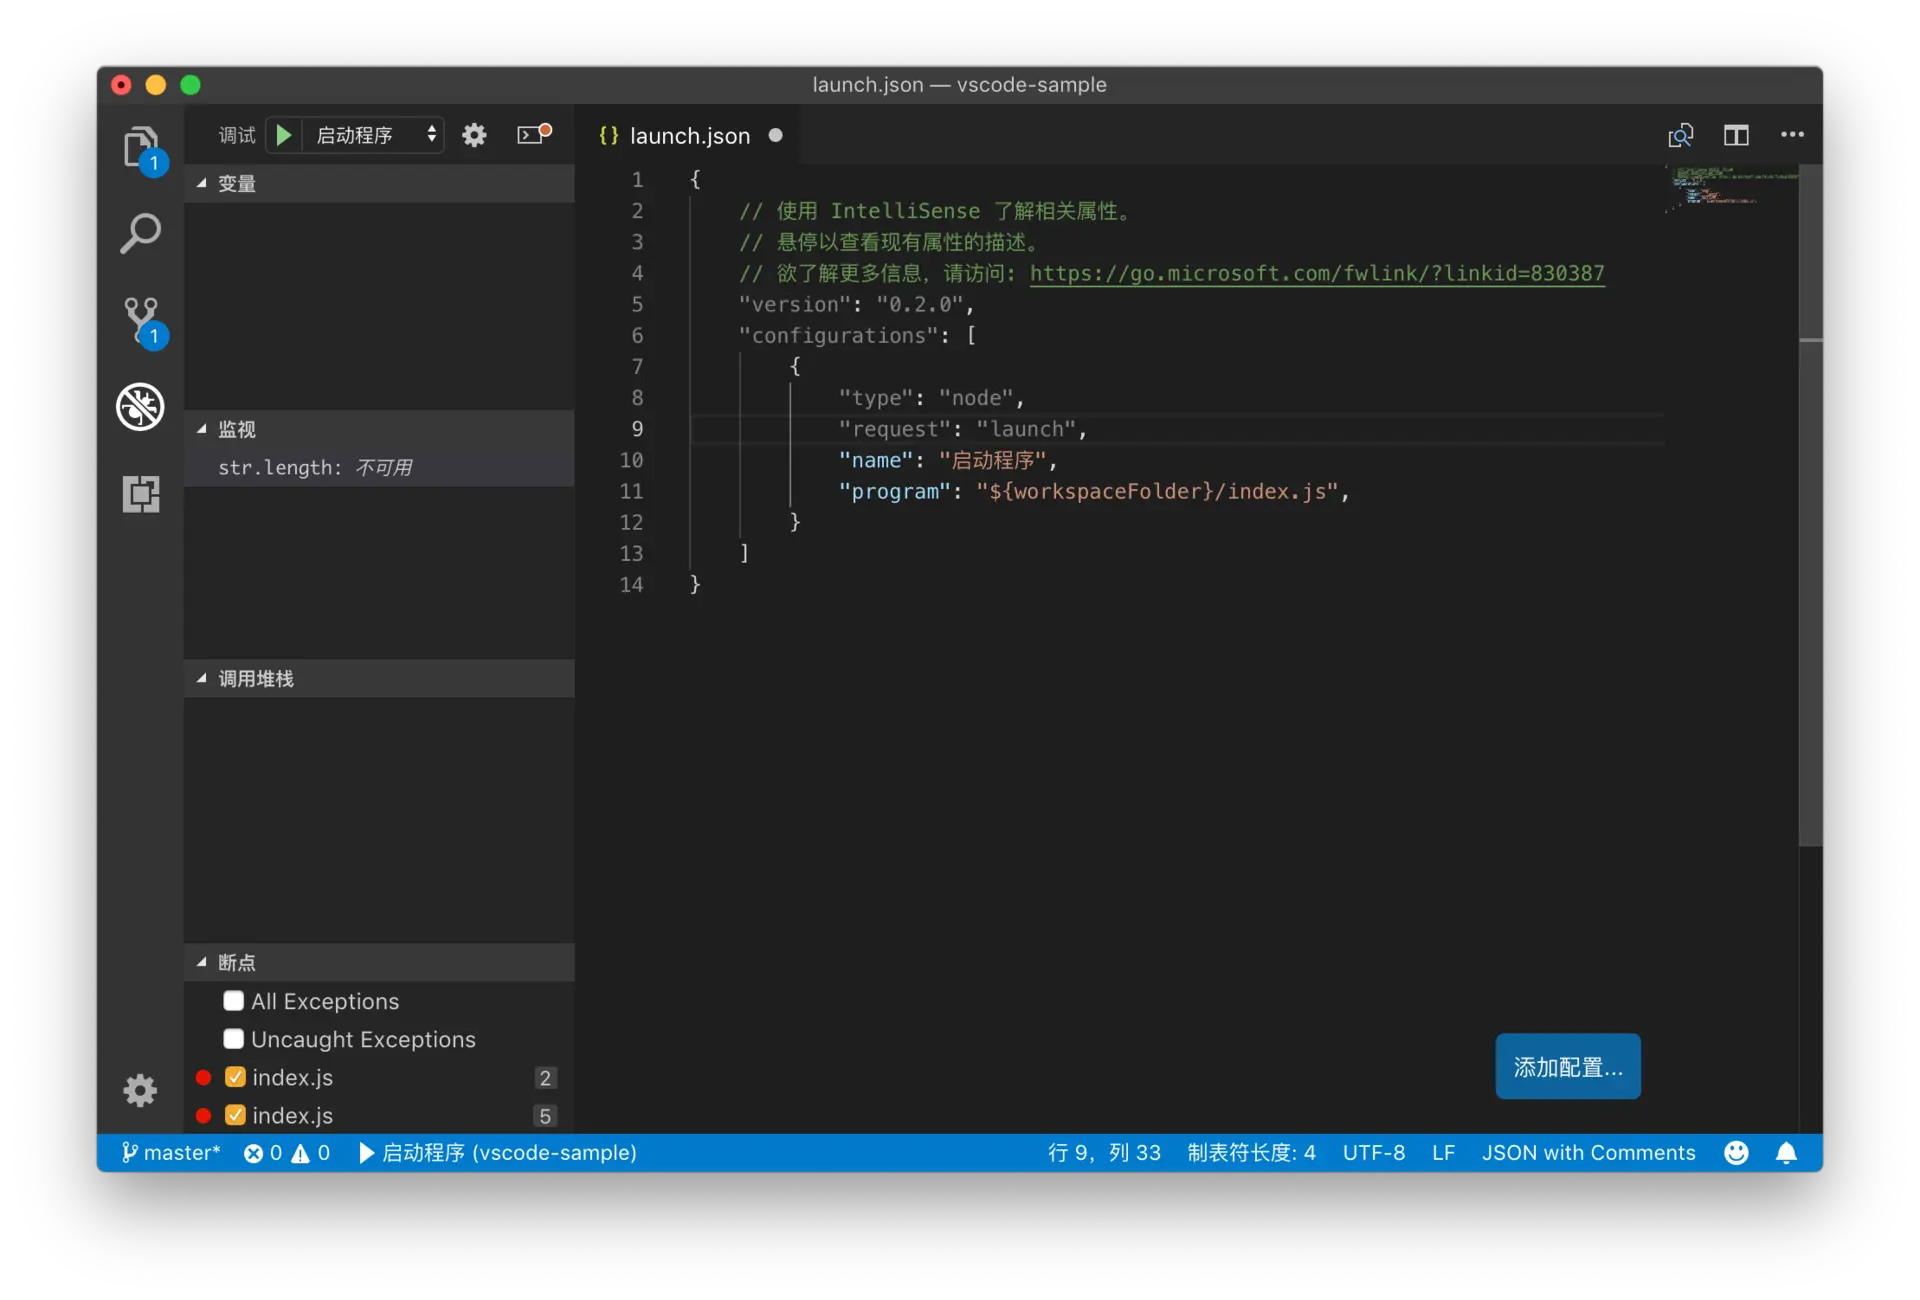This screenshot has height=1300, width=1920.
Task: Open the Extensions view icon
Action: click(x=140, y=493)
